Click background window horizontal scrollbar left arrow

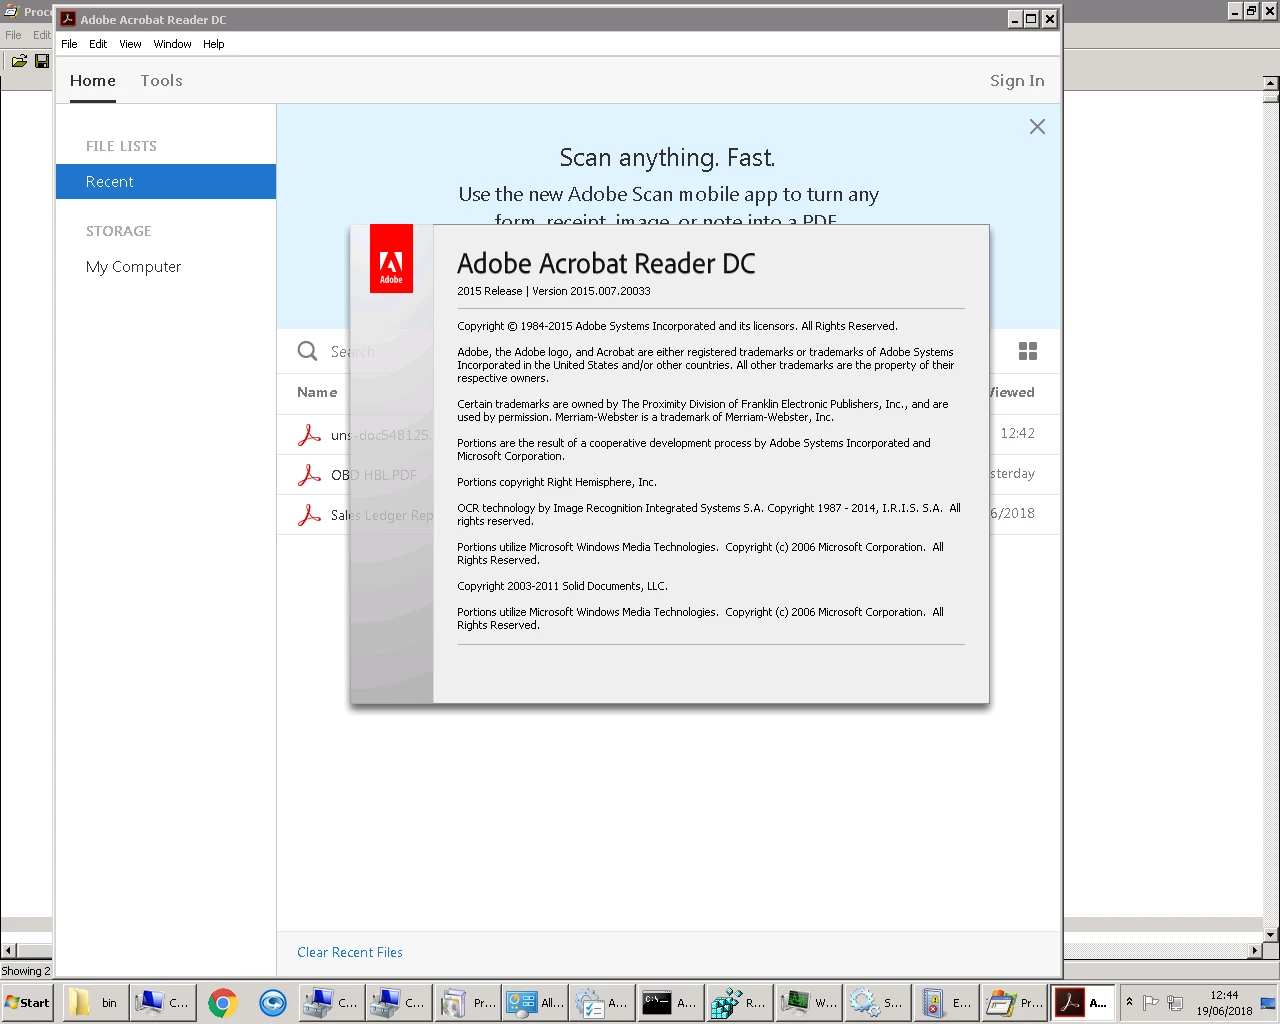tap(8, 951)
